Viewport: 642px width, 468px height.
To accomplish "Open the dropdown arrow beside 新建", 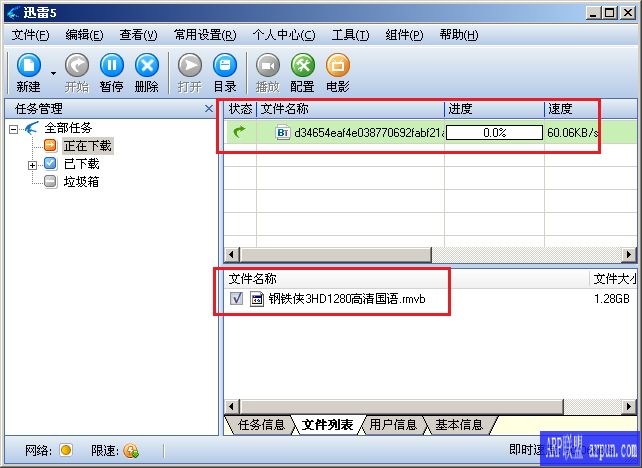I will click(x=53, y=74).
